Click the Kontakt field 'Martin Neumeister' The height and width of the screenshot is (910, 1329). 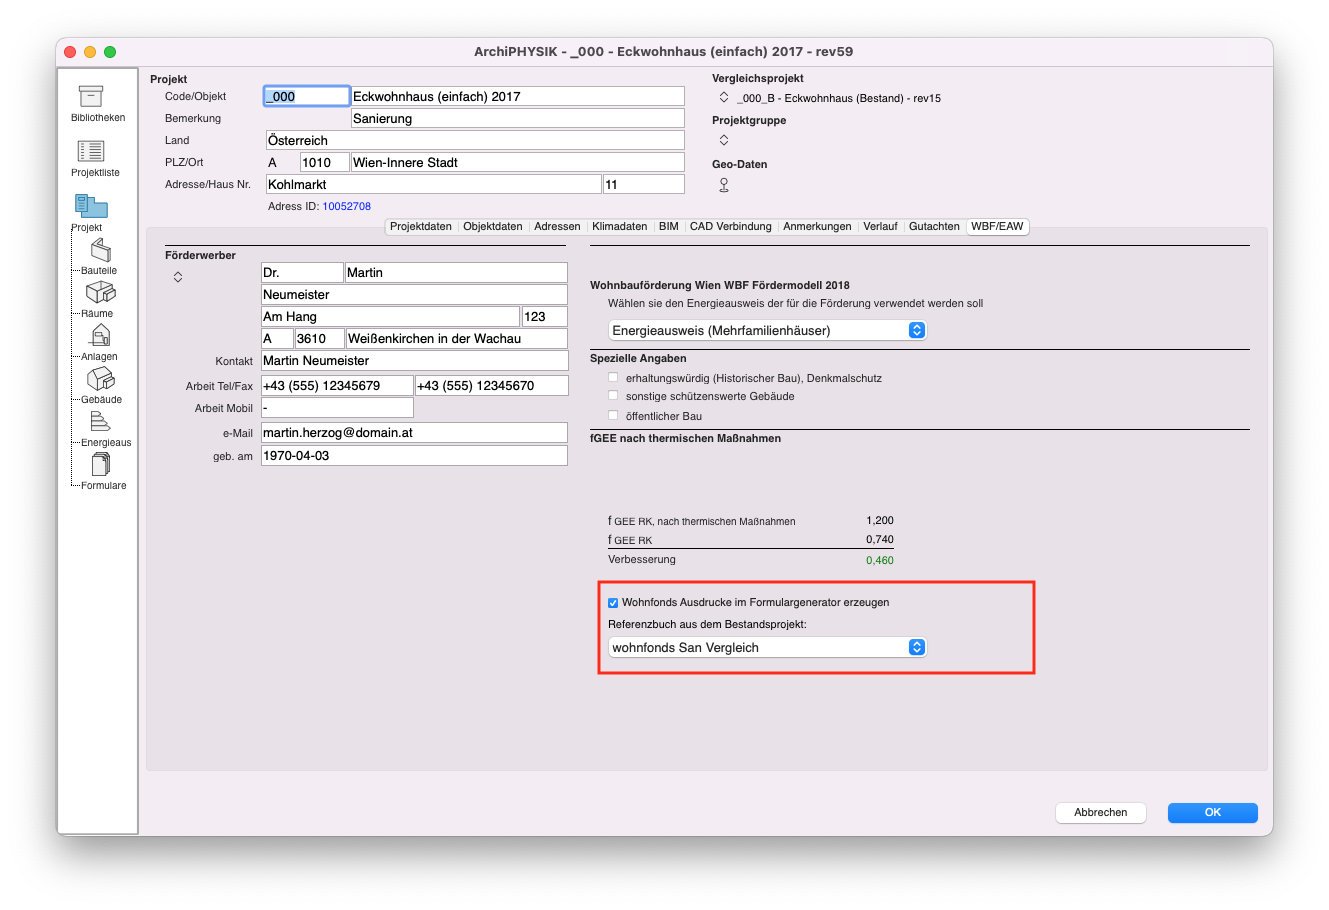[414, 360]
